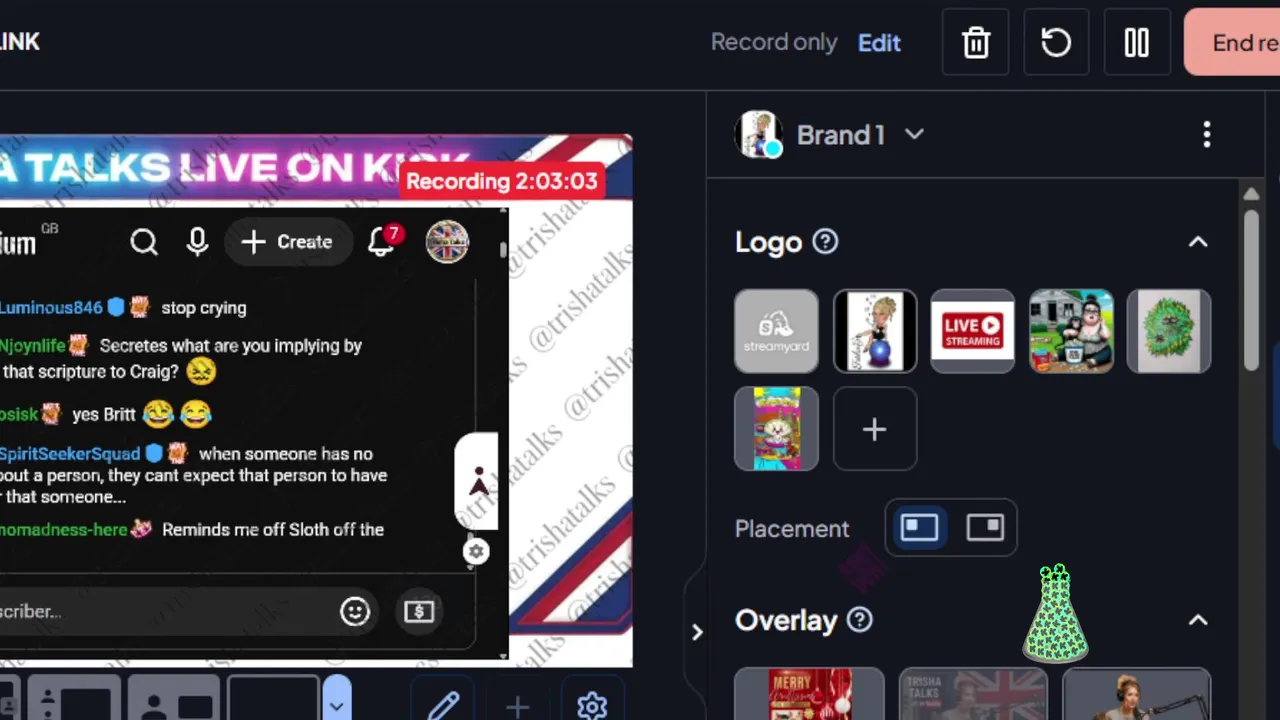Open the chat settings gear icon
Screen dimensions: 1280x720
476,551
